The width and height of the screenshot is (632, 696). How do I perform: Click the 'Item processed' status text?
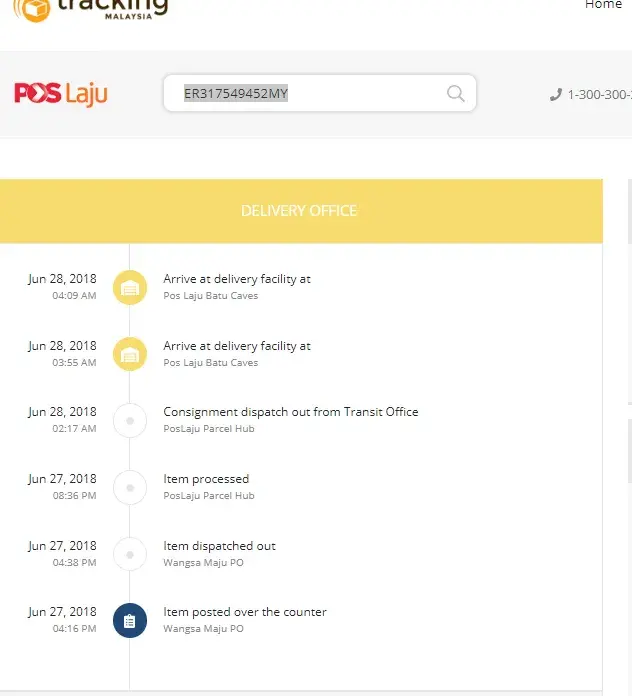tap(206, 479)
